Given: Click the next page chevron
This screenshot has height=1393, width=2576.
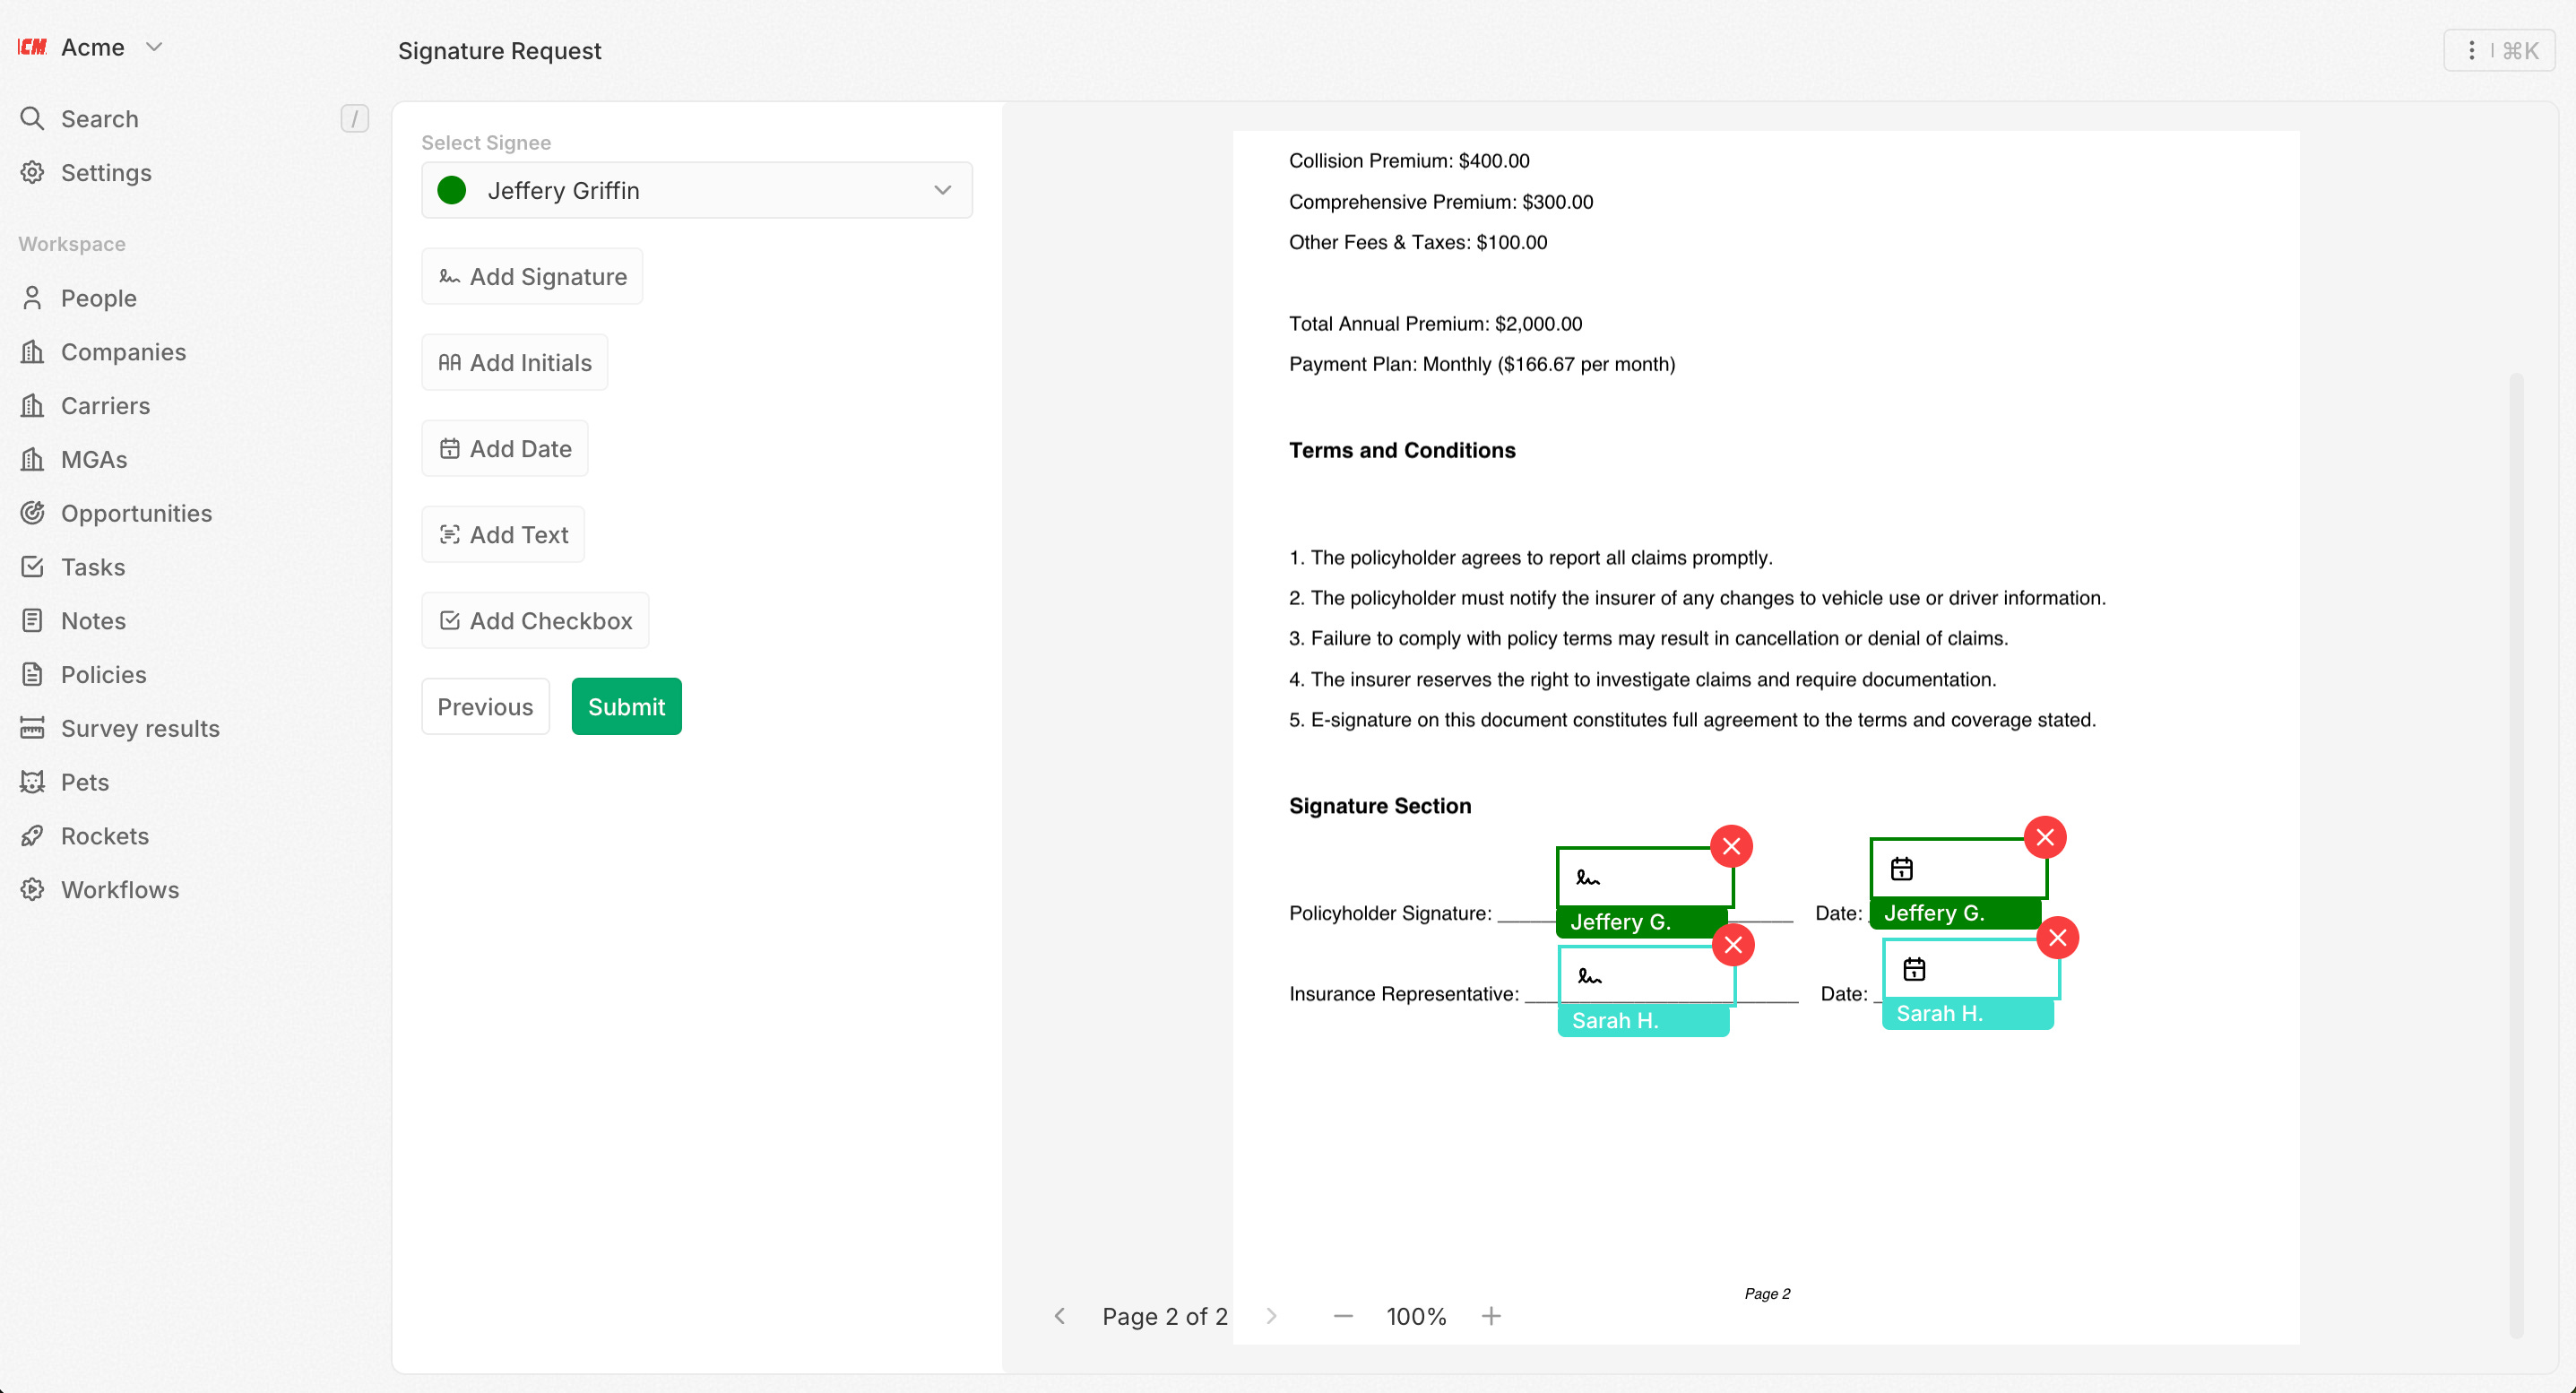Looking at the screenshot, I should 1271,1316.
